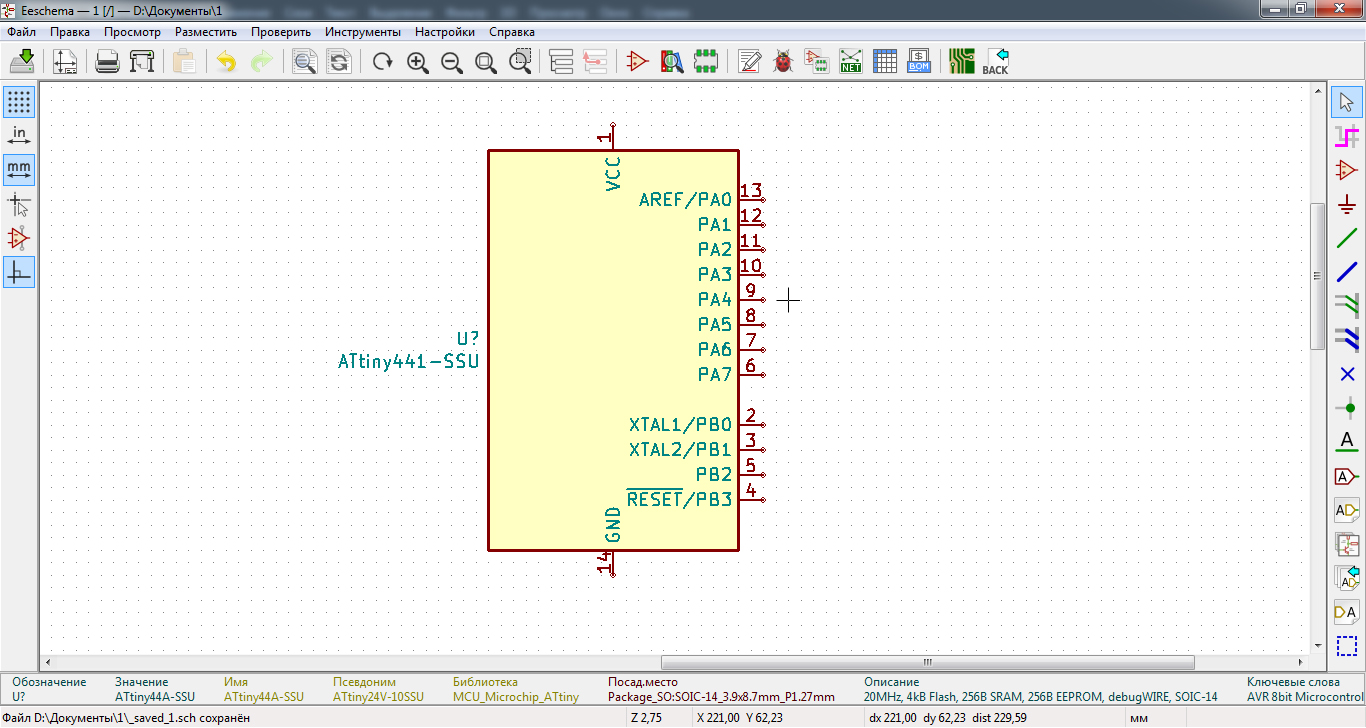This screenshot has height=728, width=1366.
Task: Generate bill of materials BOM
Action: click(x=919, y=62)
